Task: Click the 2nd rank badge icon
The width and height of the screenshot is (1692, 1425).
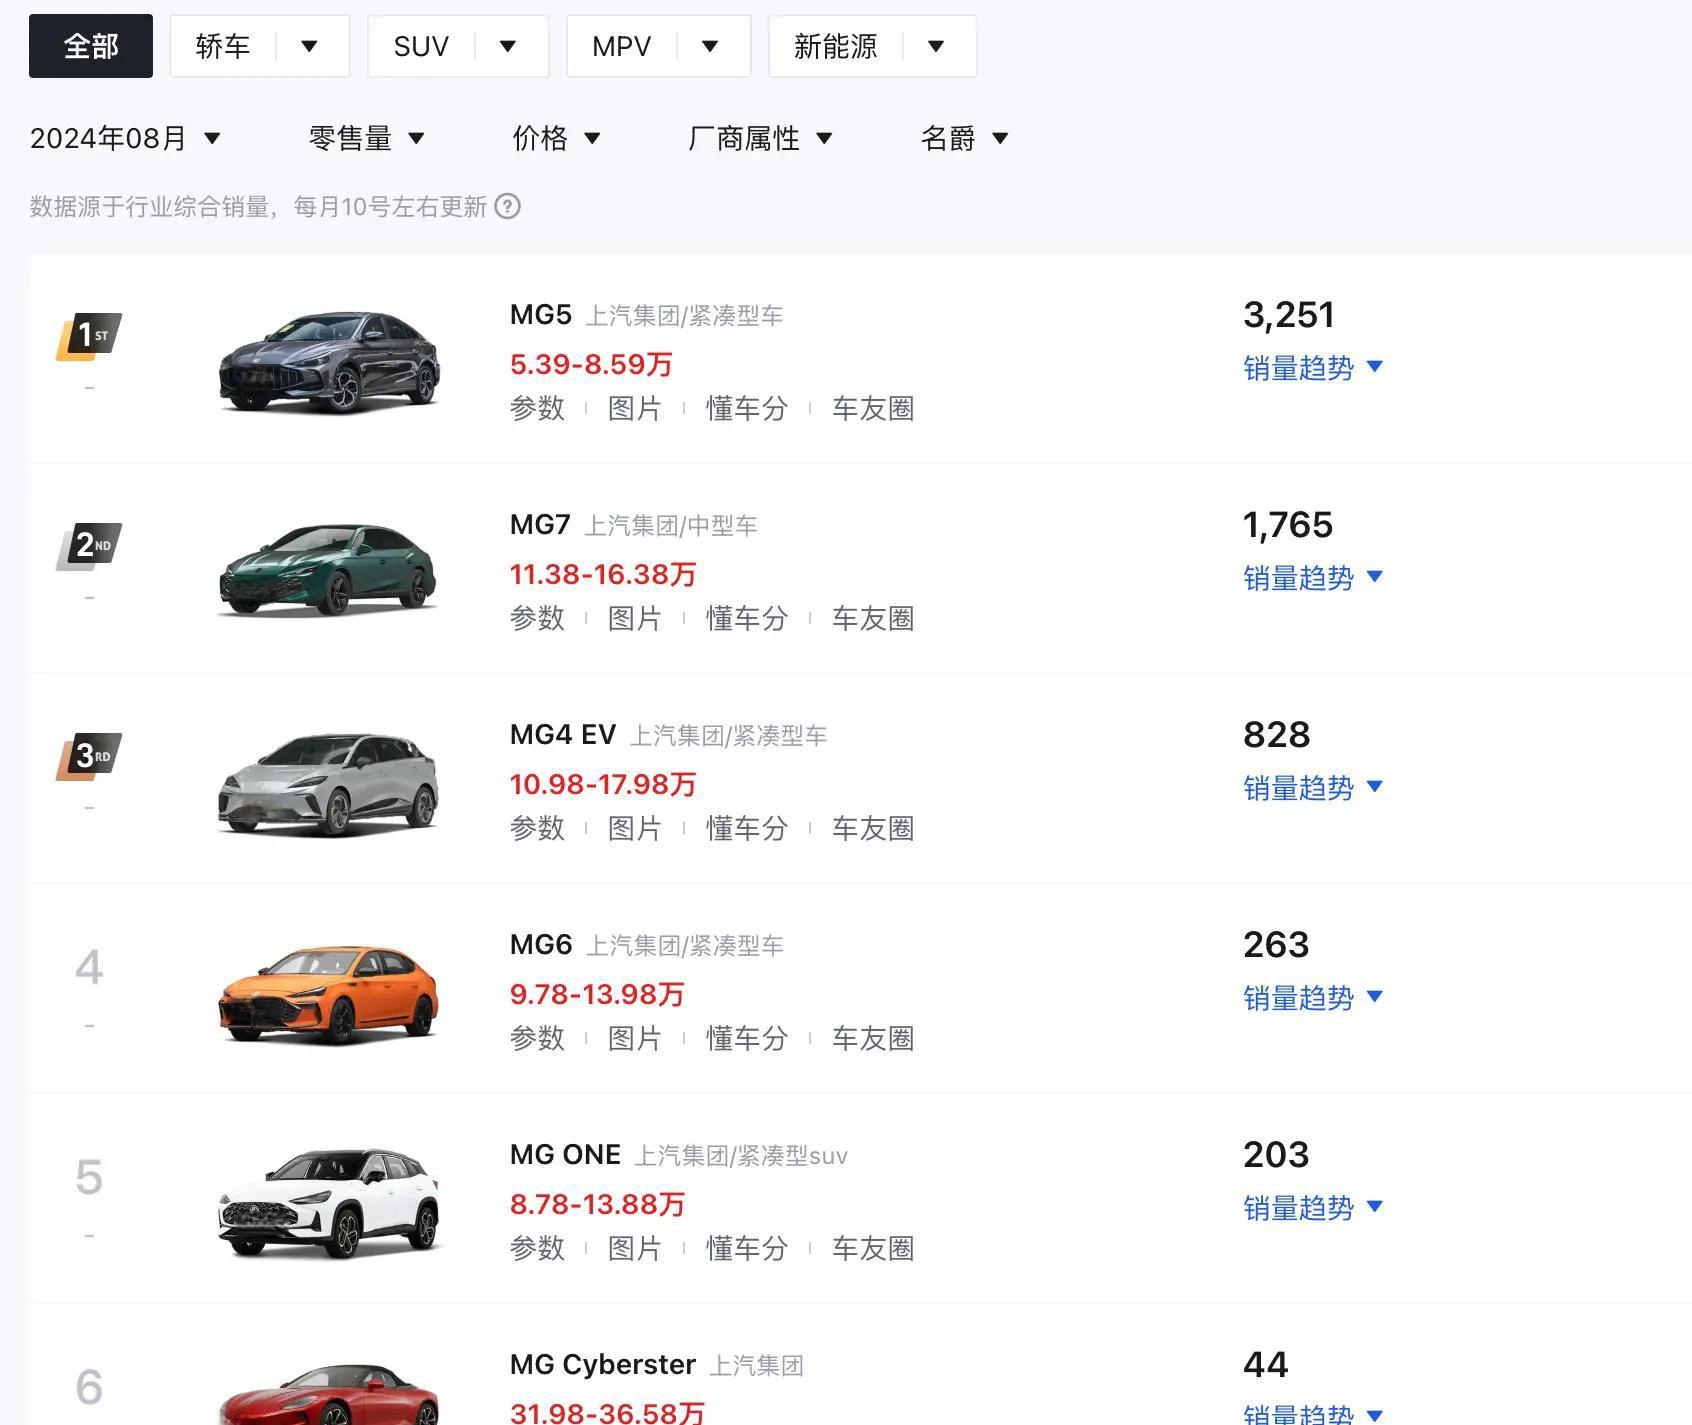Action: pos(89,546)
